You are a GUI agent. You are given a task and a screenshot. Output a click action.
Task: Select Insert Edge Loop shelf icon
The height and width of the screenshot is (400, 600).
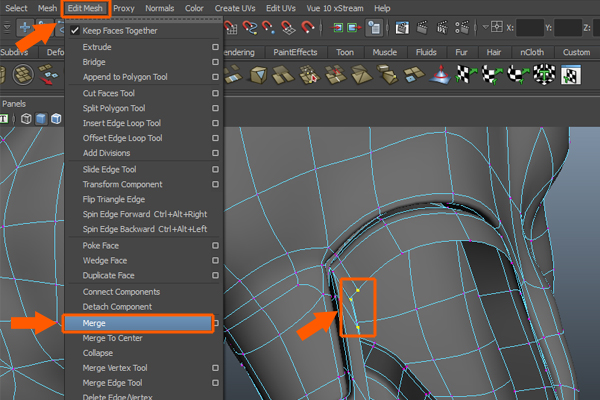[335, 74]
